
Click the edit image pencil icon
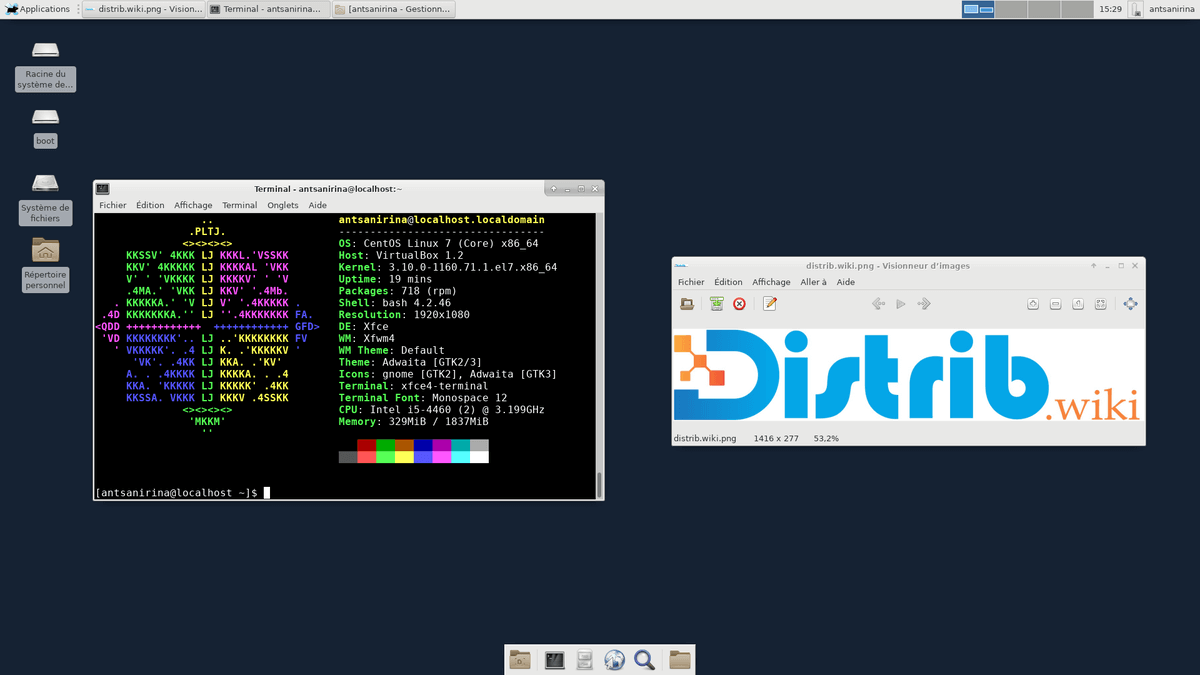click(770, 304)
